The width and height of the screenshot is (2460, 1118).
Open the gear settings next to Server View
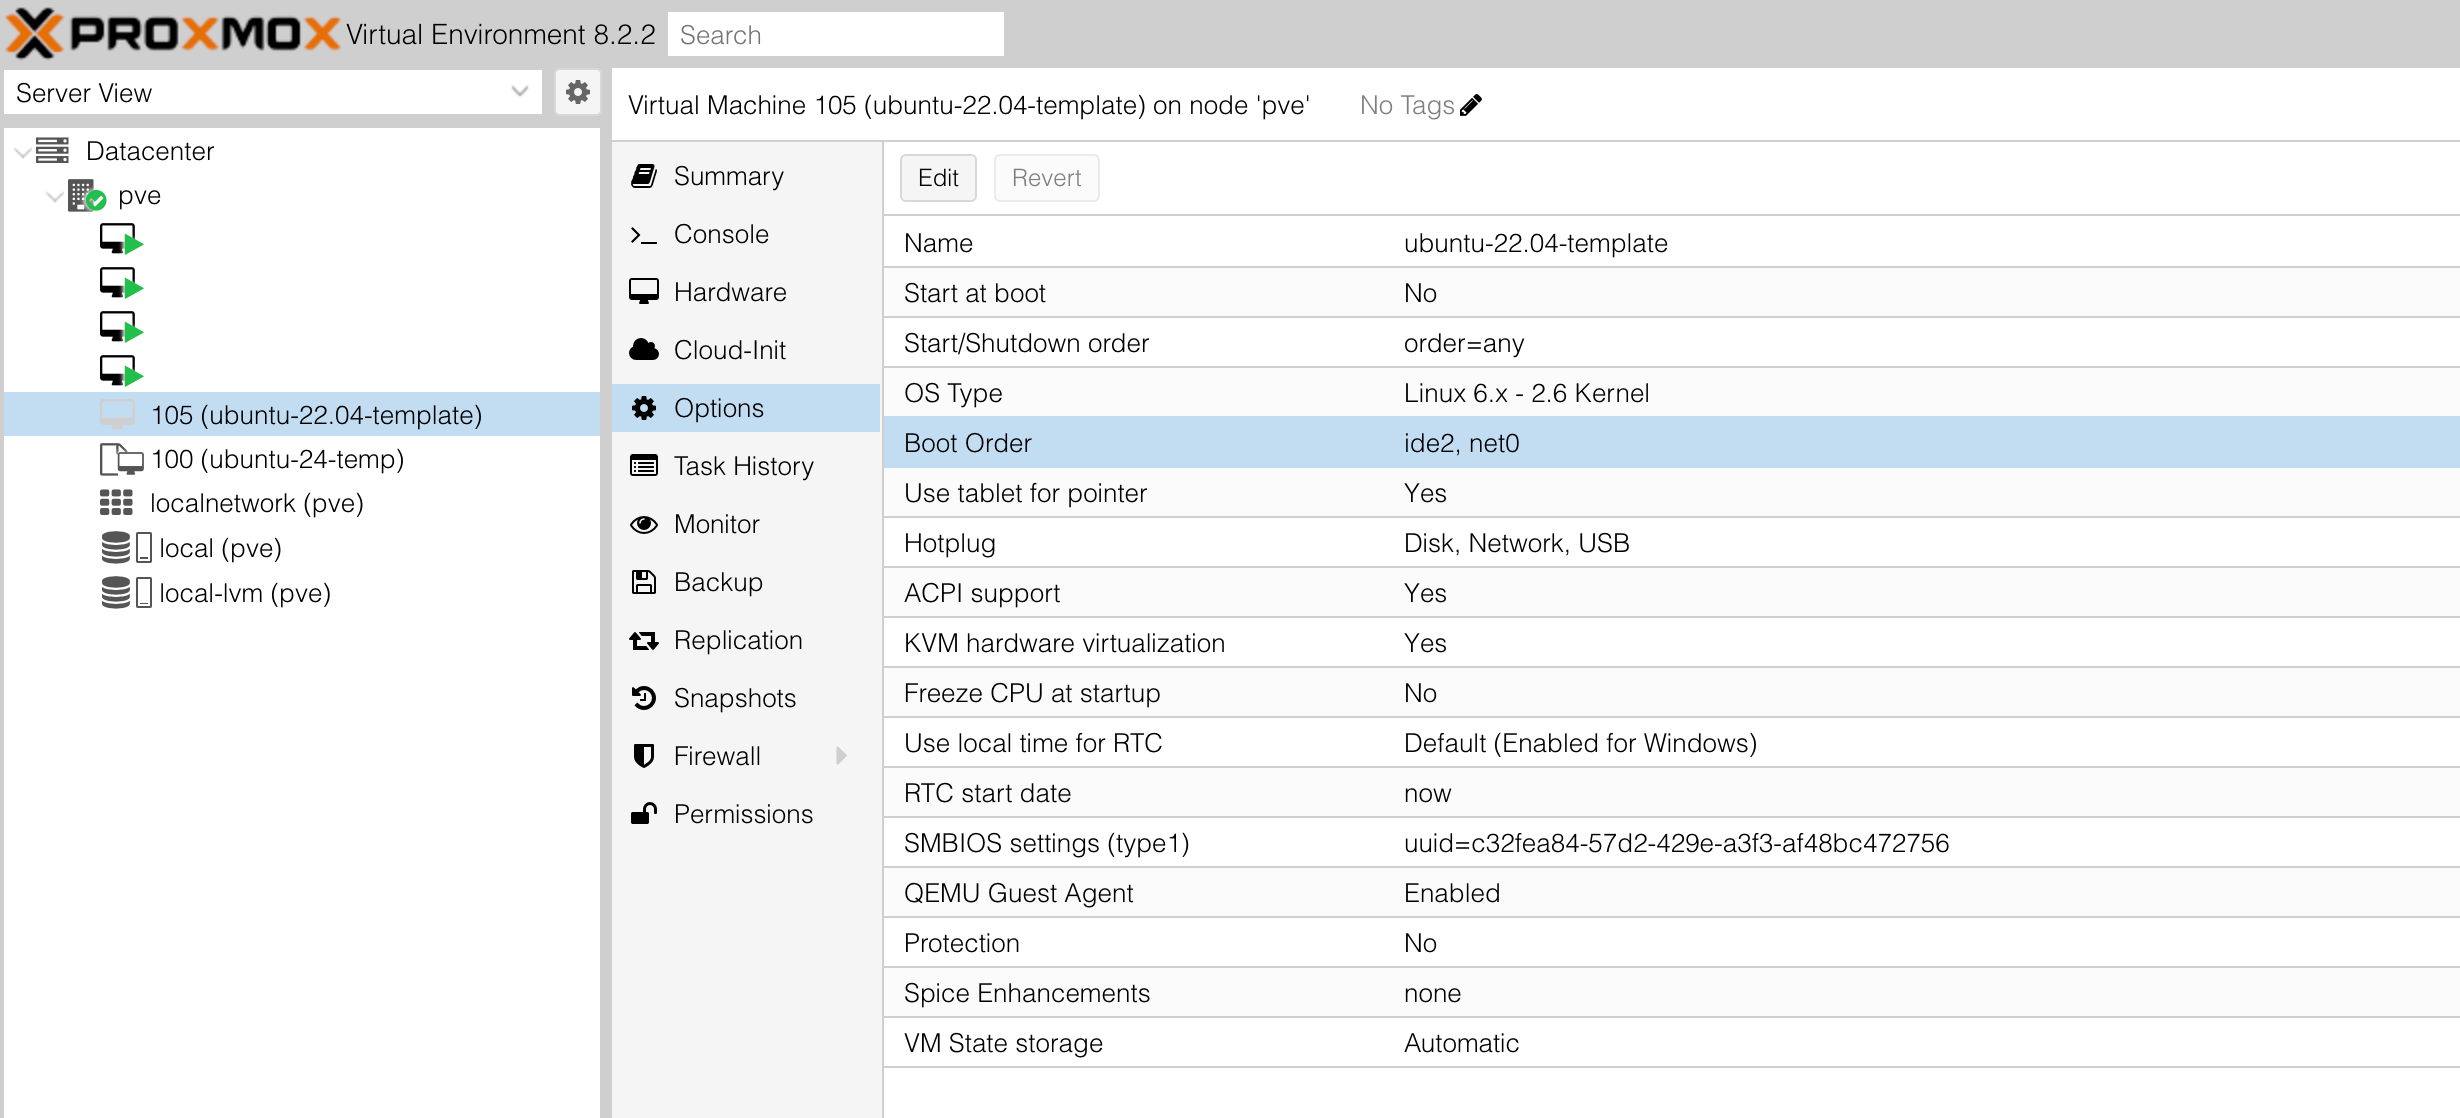pos(577,93)
